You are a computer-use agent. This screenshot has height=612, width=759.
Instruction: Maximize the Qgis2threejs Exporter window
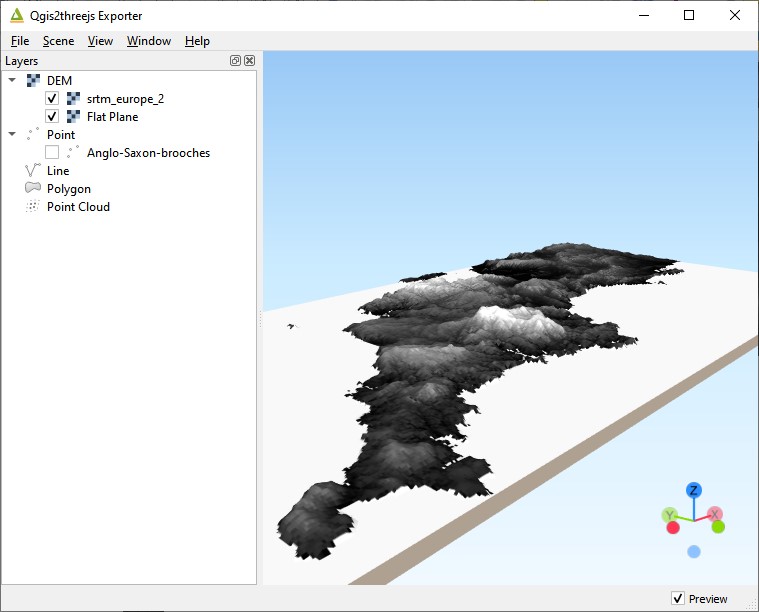689,15
